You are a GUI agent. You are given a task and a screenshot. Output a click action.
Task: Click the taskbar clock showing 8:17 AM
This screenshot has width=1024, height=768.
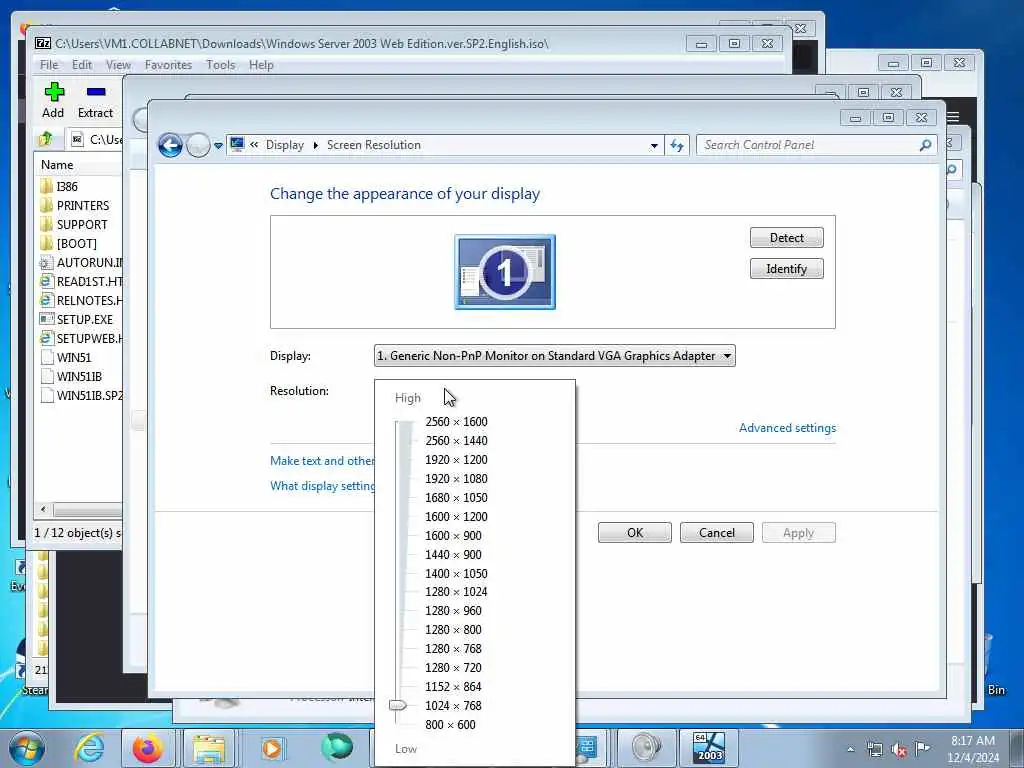pyautogui.click(x=972, y=749)
